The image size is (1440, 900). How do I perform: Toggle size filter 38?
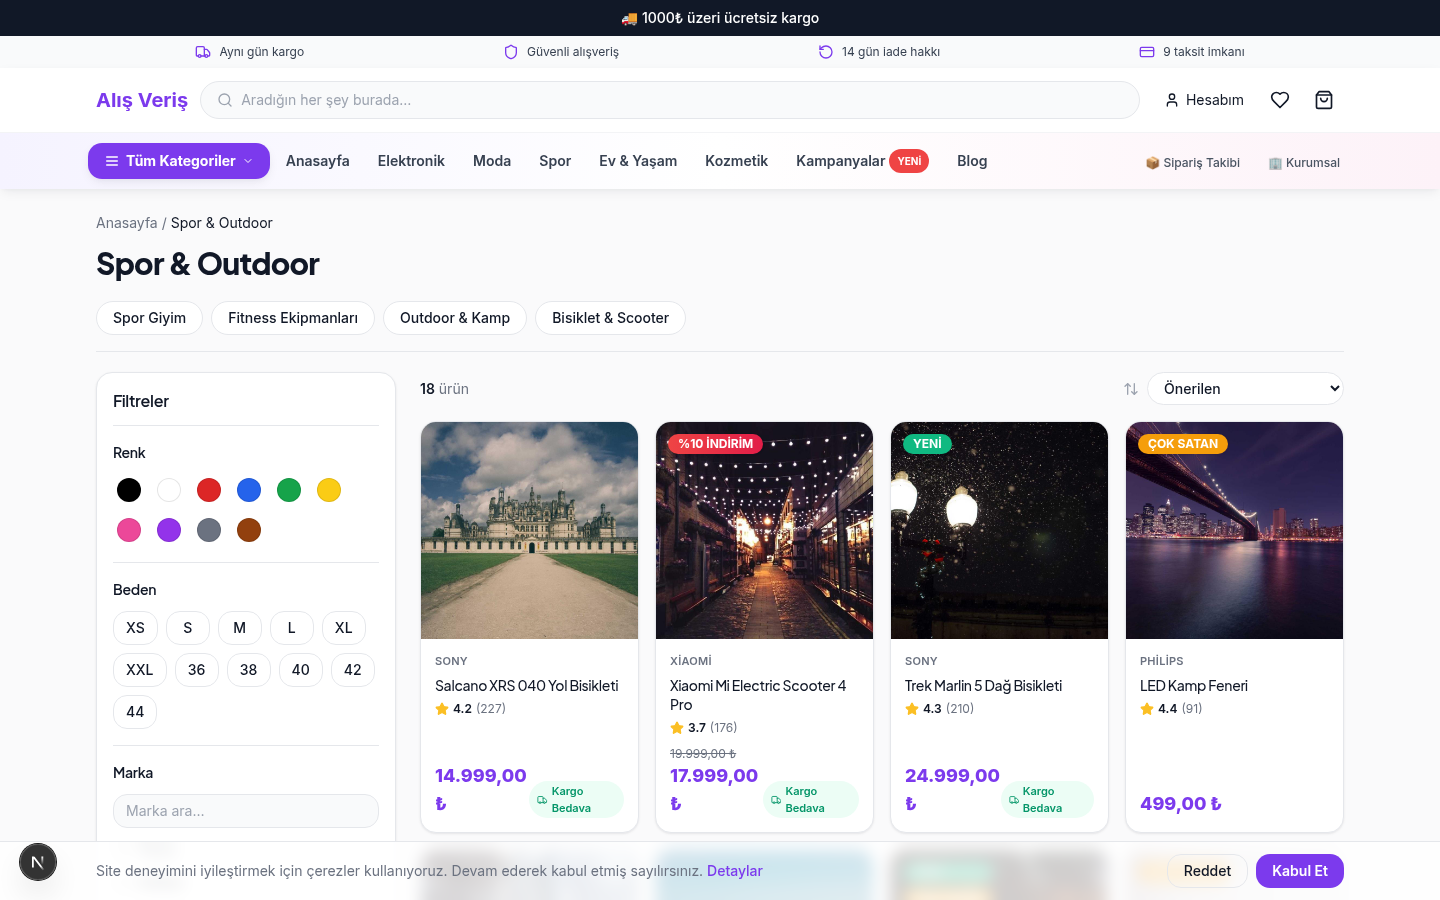pyautogui.click(x=249, y=670)
